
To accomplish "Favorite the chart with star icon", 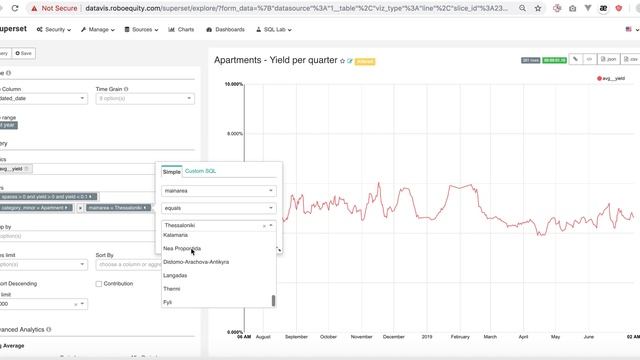I will coord(342,61).
